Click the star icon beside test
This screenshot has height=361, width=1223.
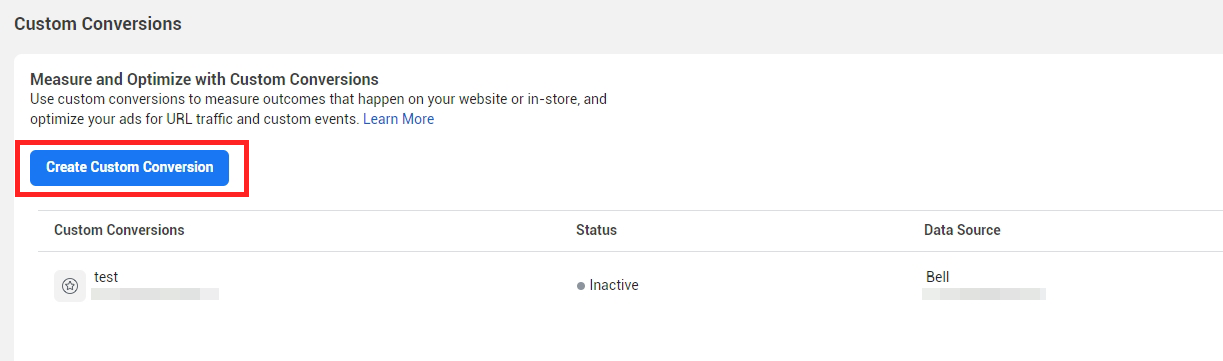tap(70, 286)
